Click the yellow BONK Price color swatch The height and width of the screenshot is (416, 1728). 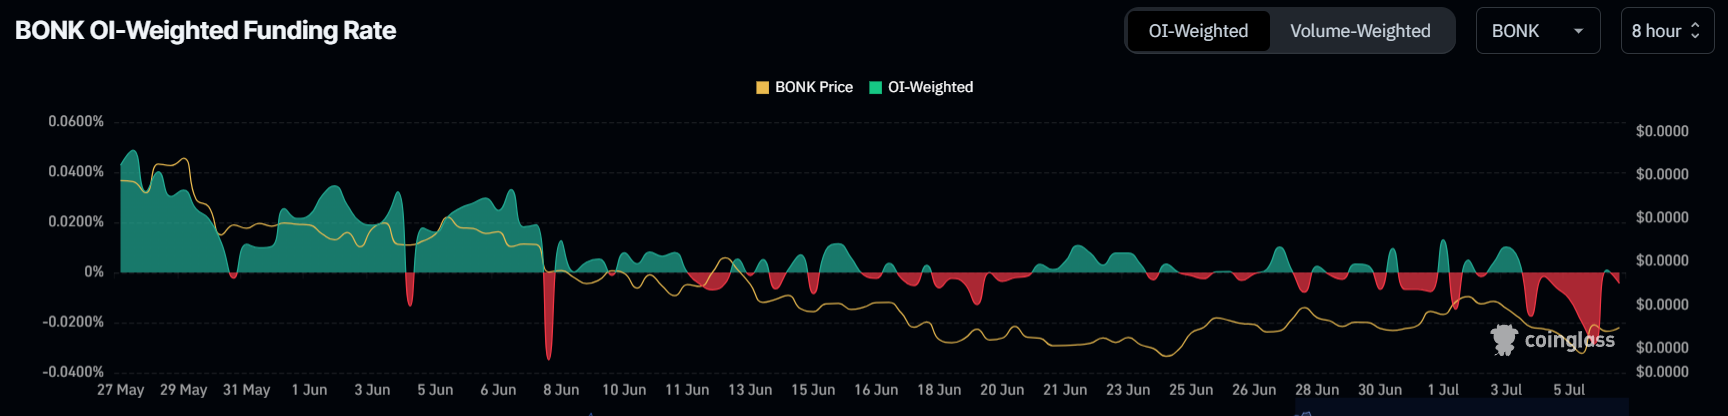coord(763,87)
